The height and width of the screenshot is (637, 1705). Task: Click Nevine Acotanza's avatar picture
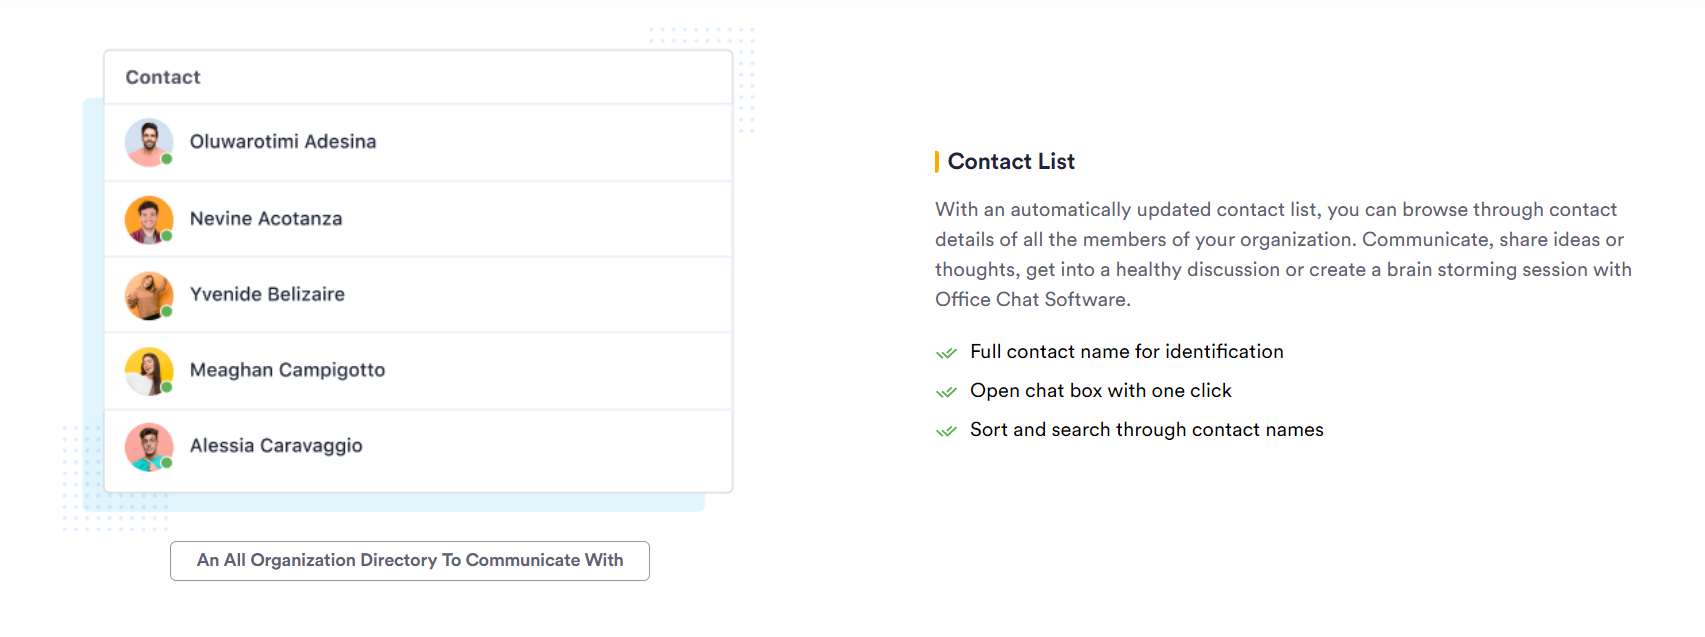click(149, 220)
